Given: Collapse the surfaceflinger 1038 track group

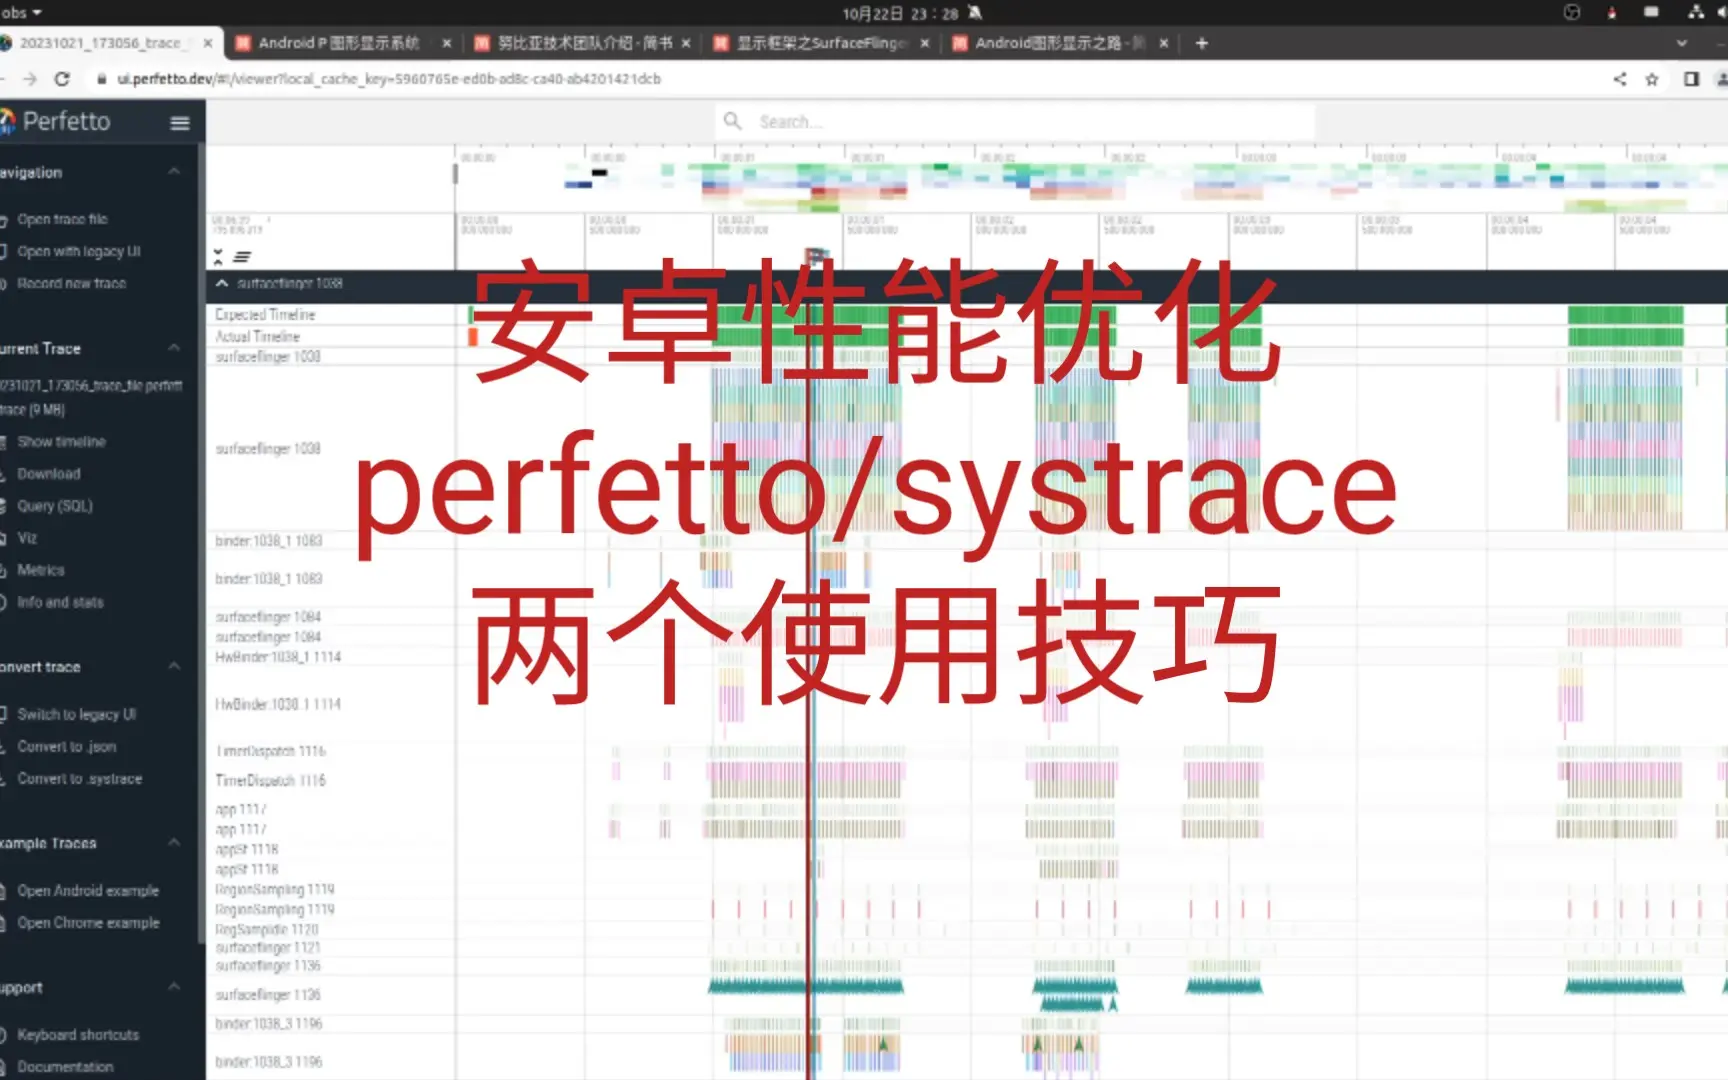Looking at the screenshot, I should (221, 283).
